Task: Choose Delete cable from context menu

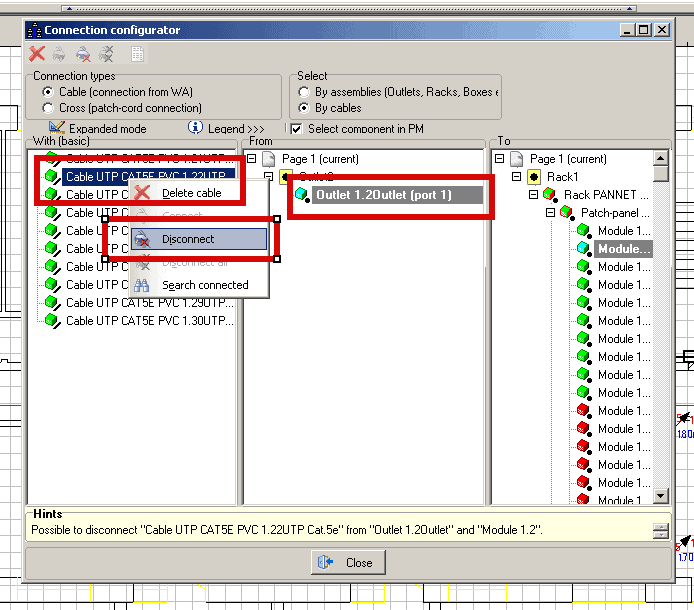Action: pyautogui.click(x=191, y=193)
